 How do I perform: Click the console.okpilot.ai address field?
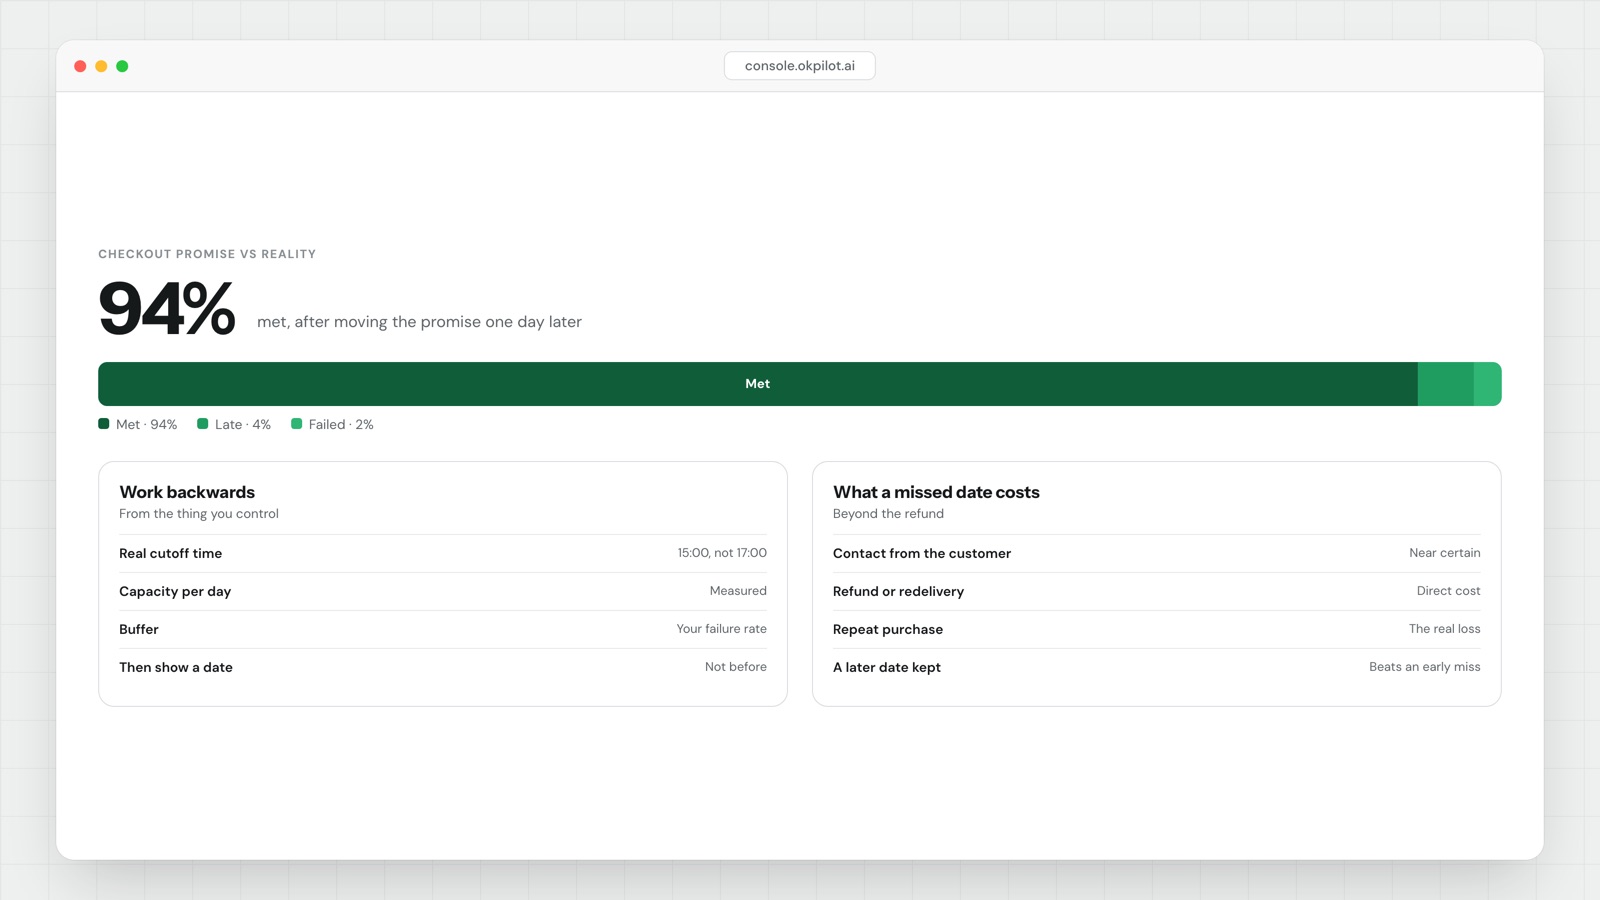799,66
